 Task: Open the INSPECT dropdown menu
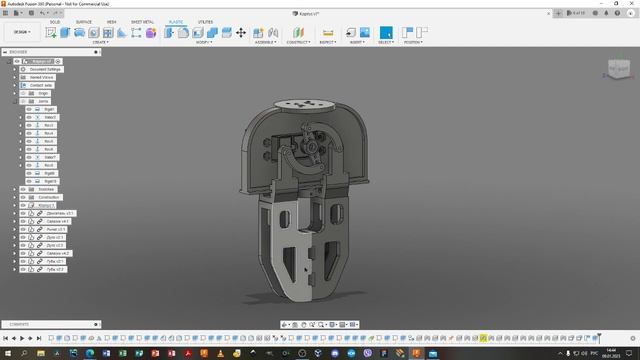pos(328,42)
